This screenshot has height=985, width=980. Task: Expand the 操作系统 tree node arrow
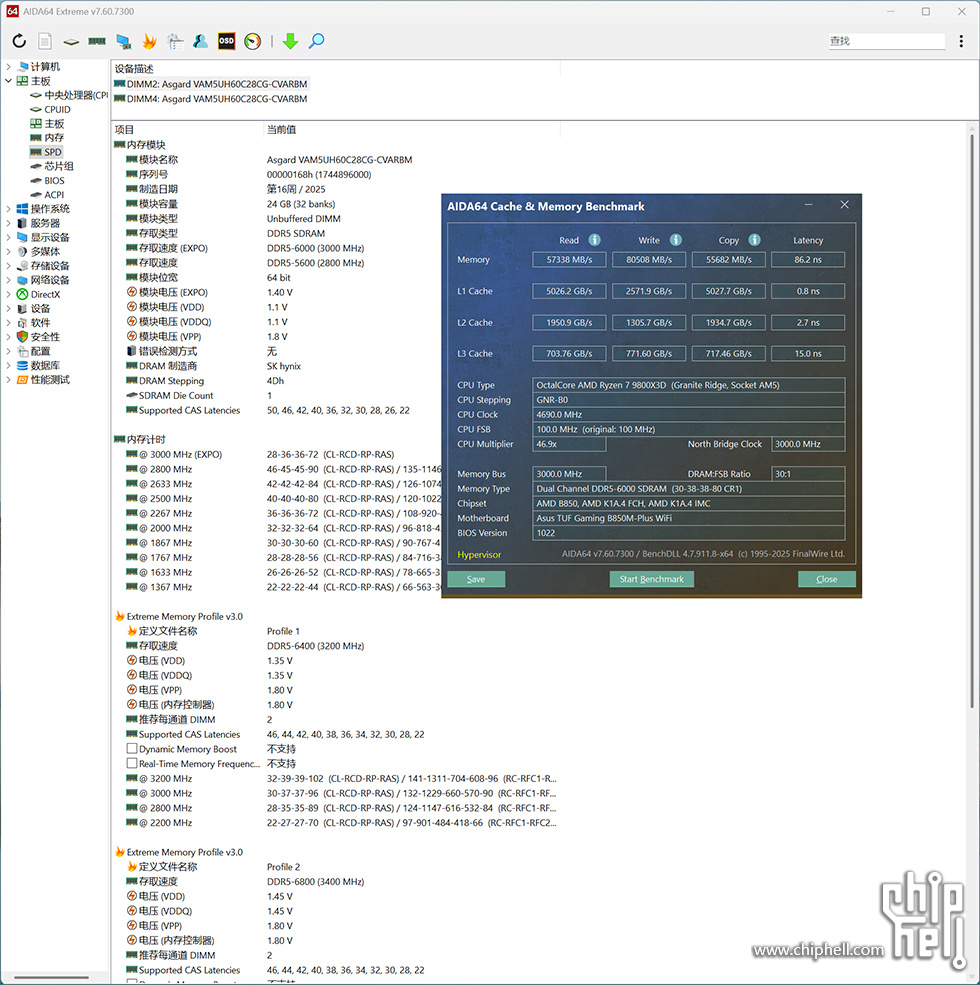pyautogui.click(x=8, y=209)
